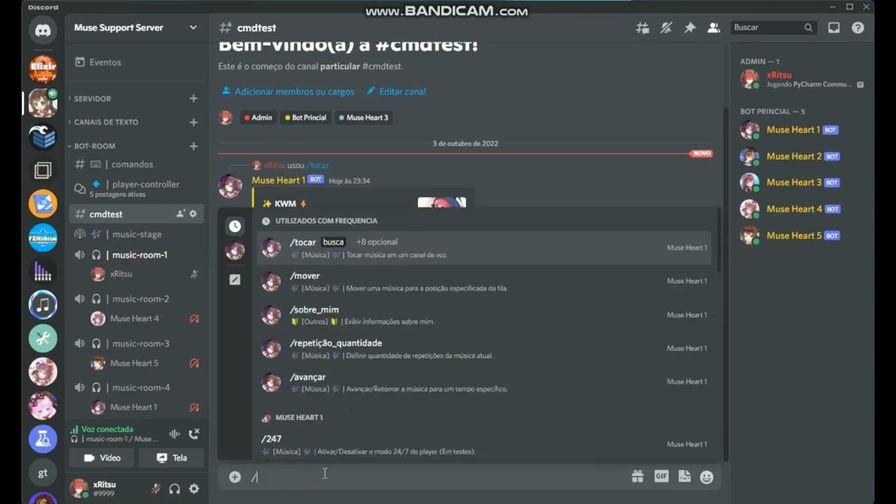This screenshot has width=896, height=504.
Task: Click the Buscar search field
Action: click(769, 27)
